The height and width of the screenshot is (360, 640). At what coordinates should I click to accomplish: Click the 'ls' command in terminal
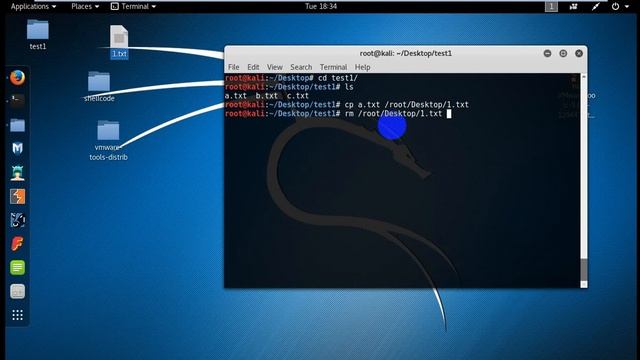(349, 87)
